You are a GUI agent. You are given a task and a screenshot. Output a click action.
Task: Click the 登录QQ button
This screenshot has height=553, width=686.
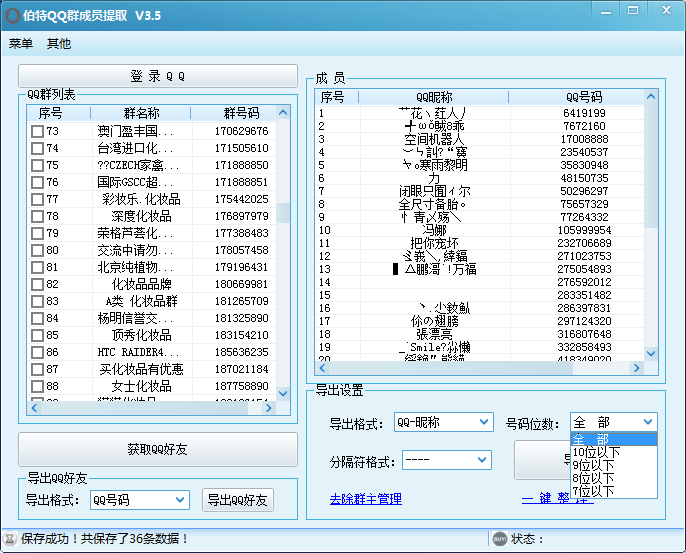pyautogui.click(x=158, y=76)
